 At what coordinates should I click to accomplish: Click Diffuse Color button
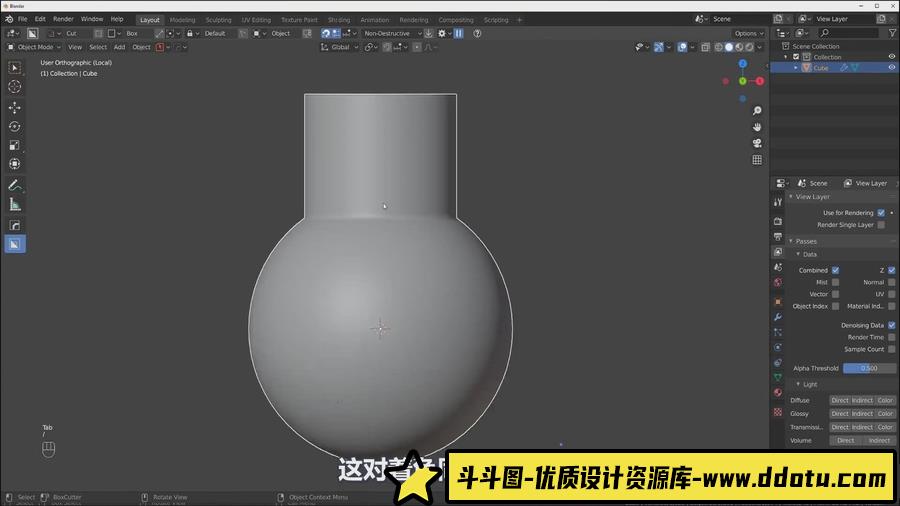coord(885,400)
